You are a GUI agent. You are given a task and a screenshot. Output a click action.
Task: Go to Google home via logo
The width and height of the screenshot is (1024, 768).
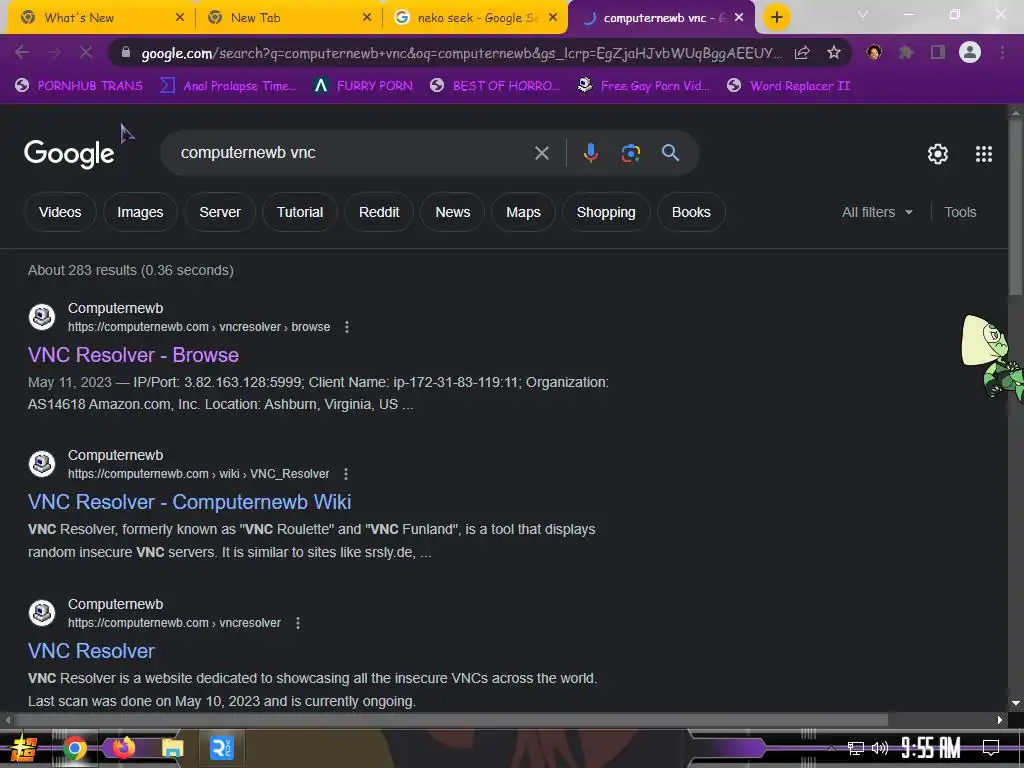click(x=69, y=154)
